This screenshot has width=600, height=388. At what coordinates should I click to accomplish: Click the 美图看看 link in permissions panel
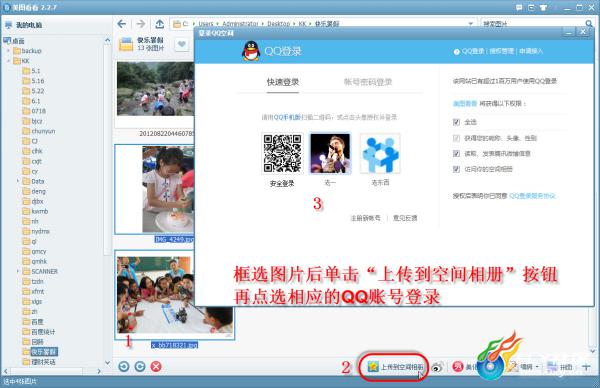click(465, 103)
